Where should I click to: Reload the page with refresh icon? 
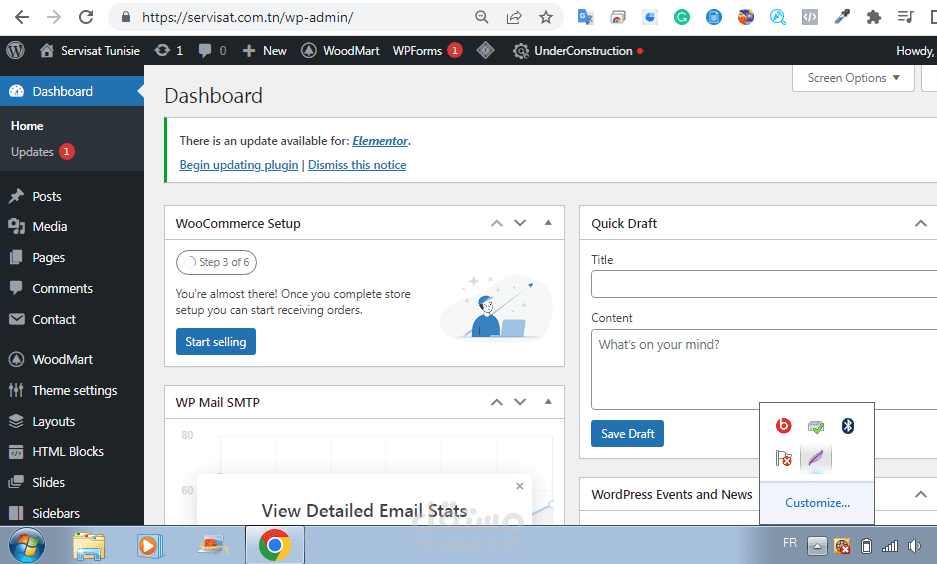click(86, 17)
